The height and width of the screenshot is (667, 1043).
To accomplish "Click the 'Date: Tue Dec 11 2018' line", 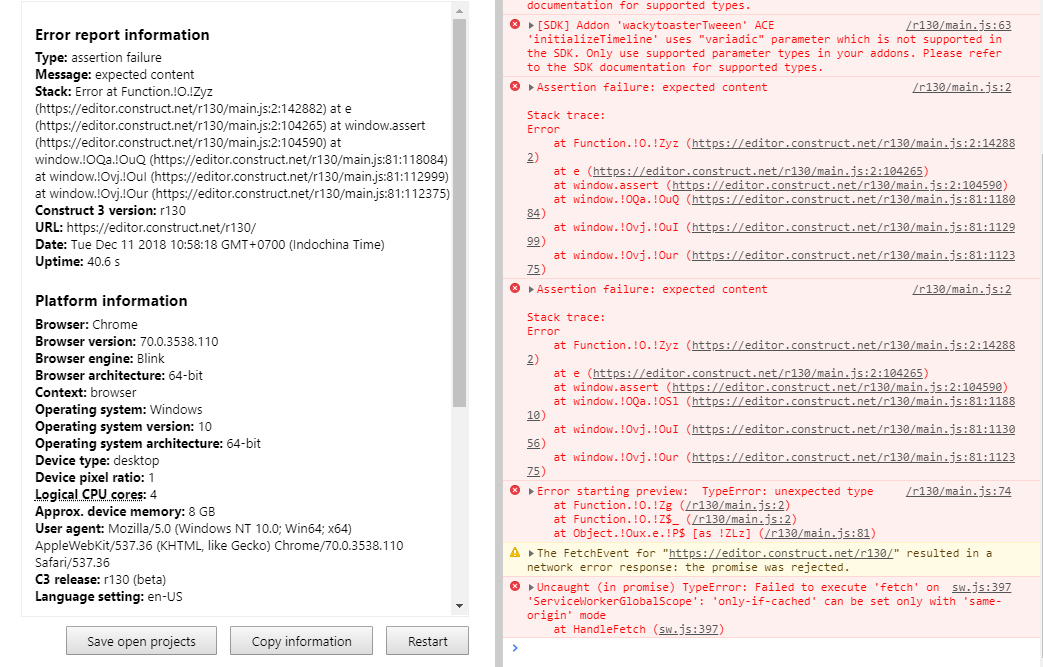I will (x=210, y=245).
